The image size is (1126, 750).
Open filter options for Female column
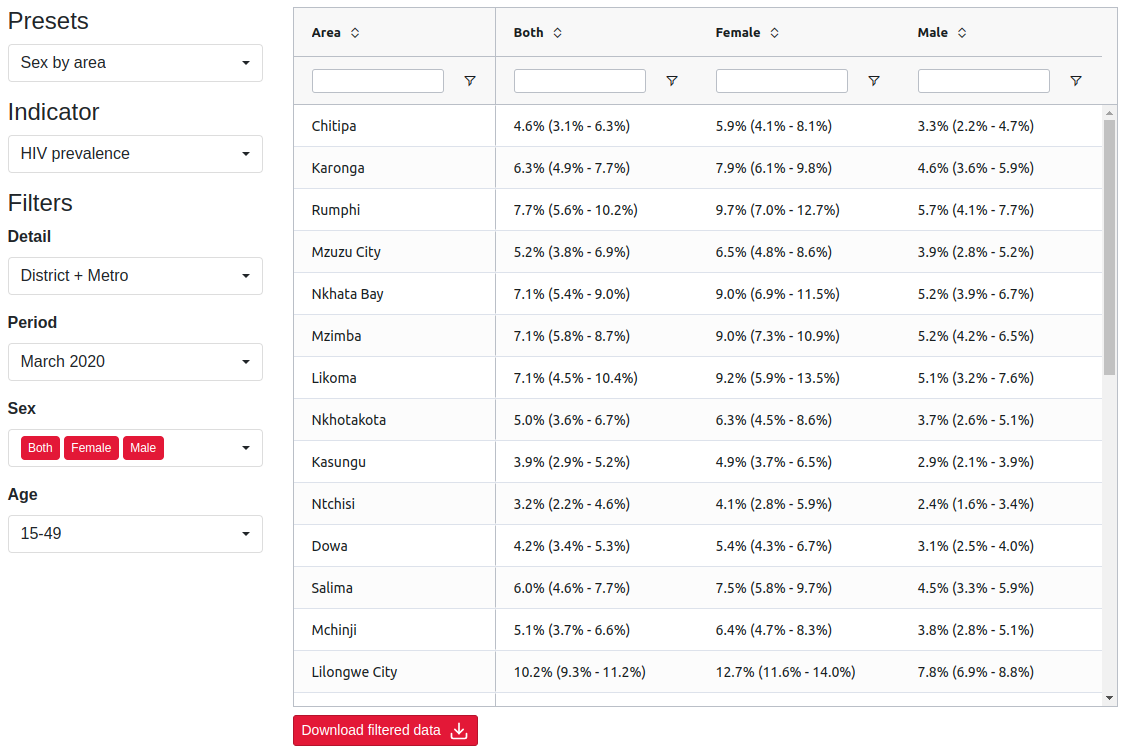coord(873,80)
